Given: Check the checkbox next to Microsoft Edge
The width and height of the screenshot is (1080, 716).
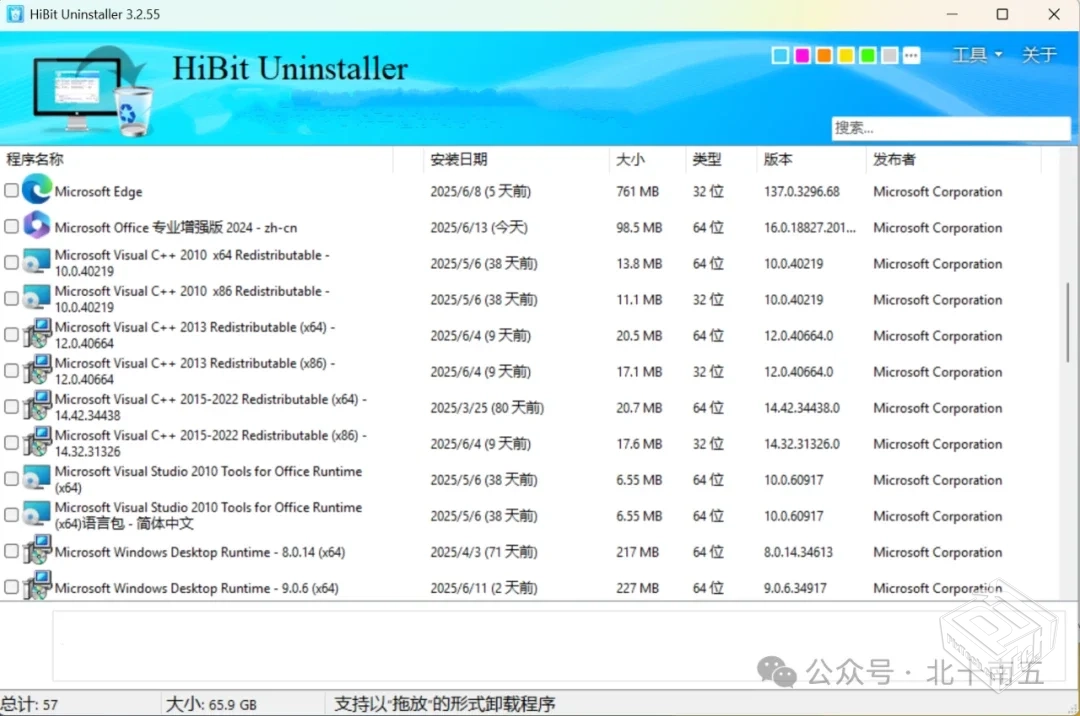Looking at the screenshot, I should (11, 190).
